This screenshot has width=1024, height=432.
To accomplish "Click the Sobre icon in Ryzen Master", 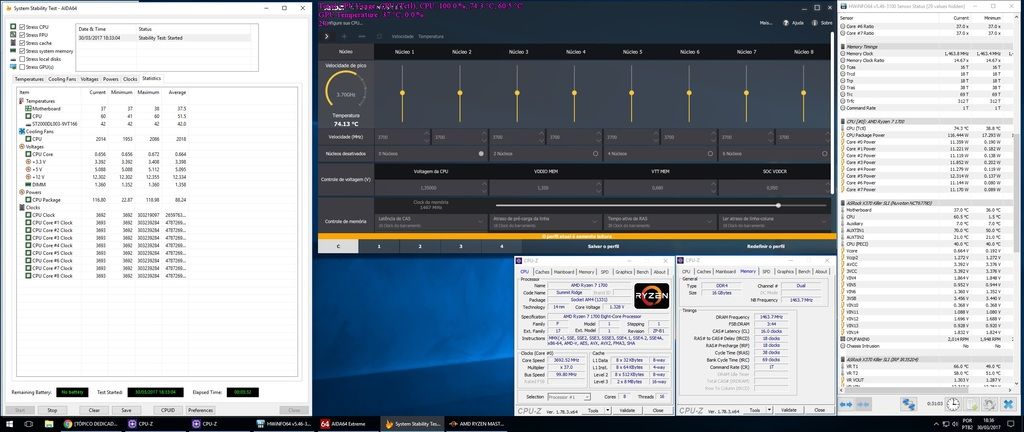I will [814, 22].
